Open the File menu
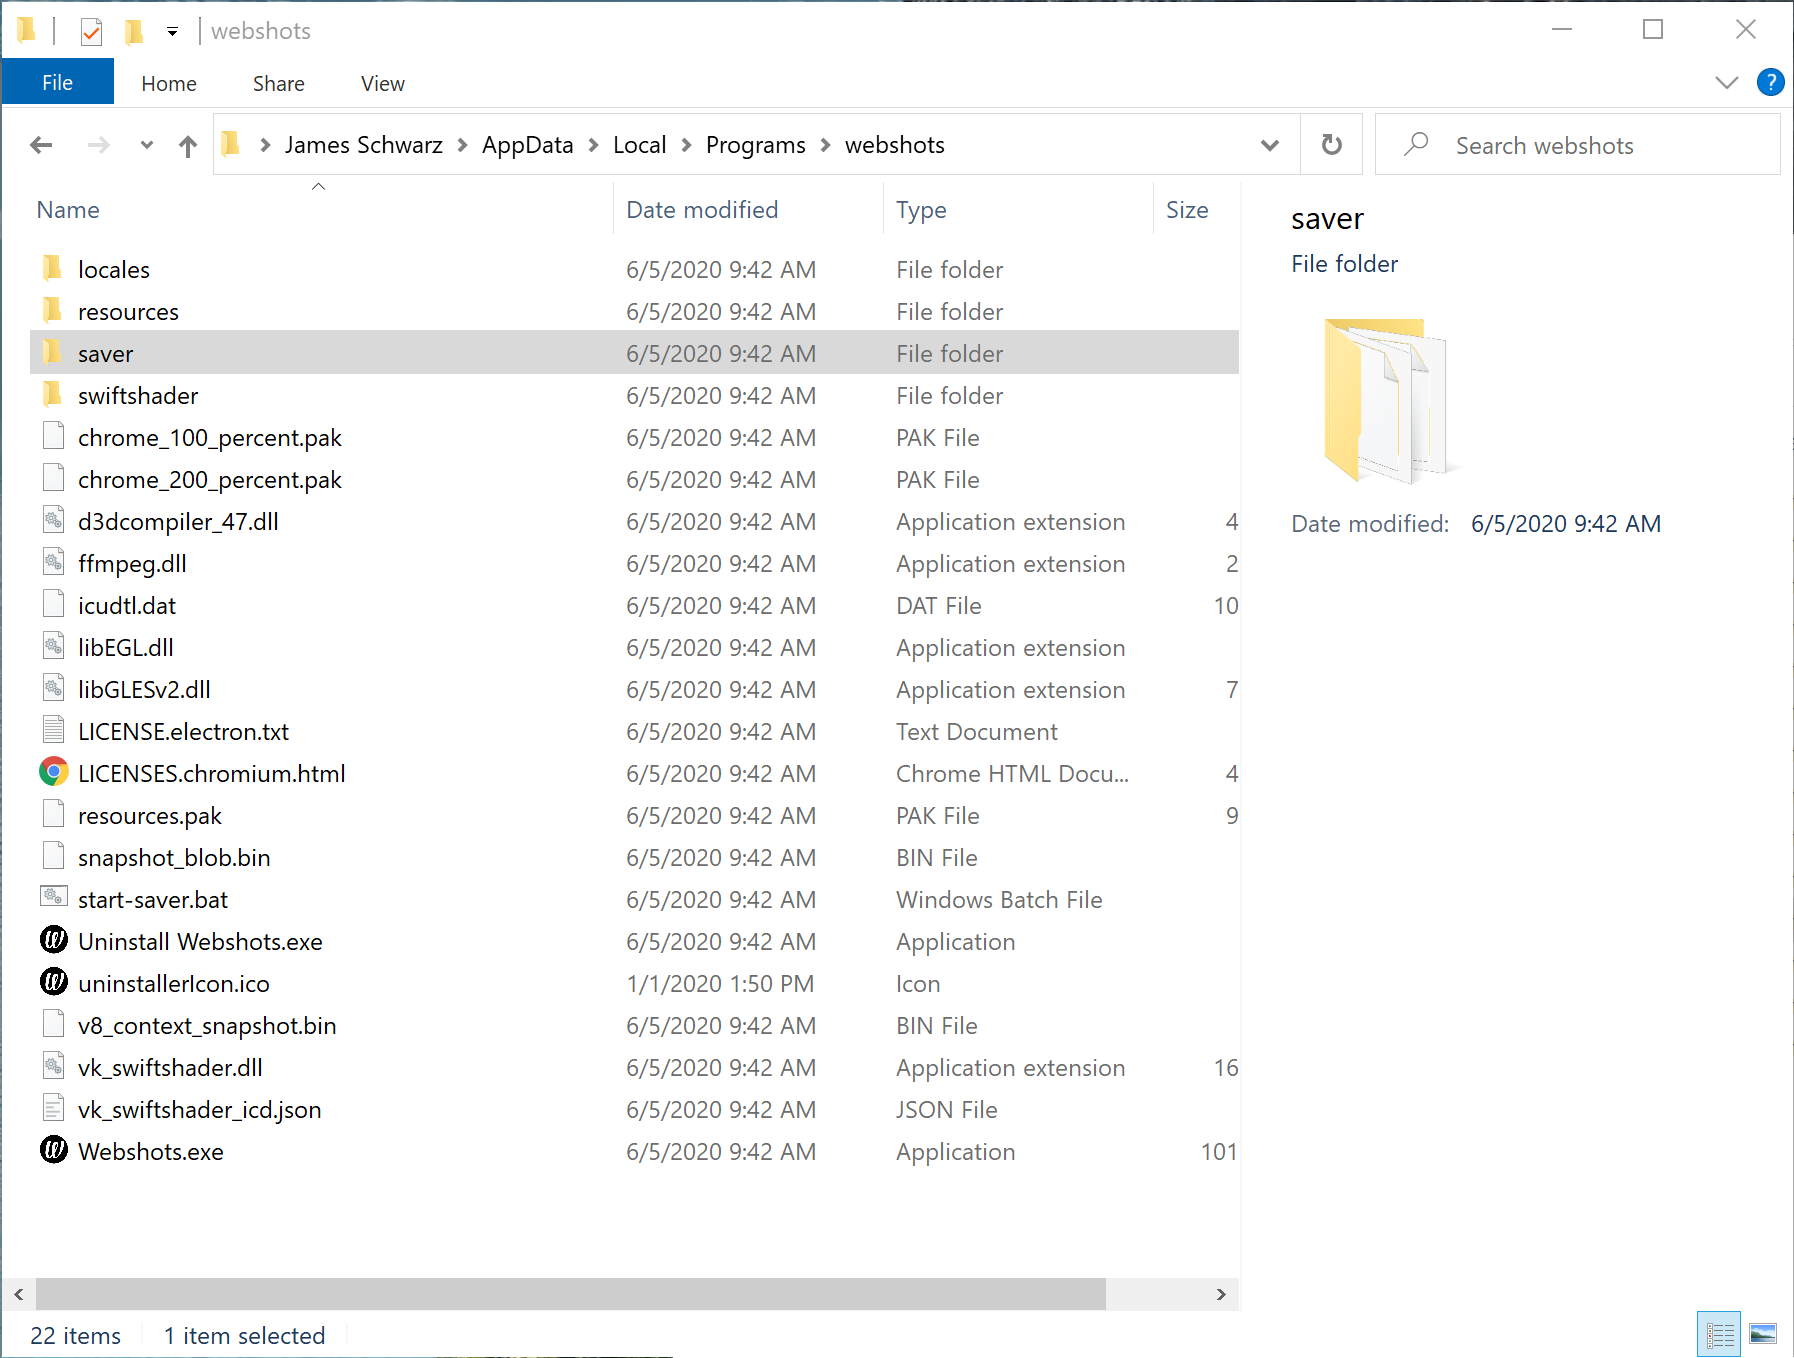Screen dimensions: 1794x1358 tap(57, 83)
